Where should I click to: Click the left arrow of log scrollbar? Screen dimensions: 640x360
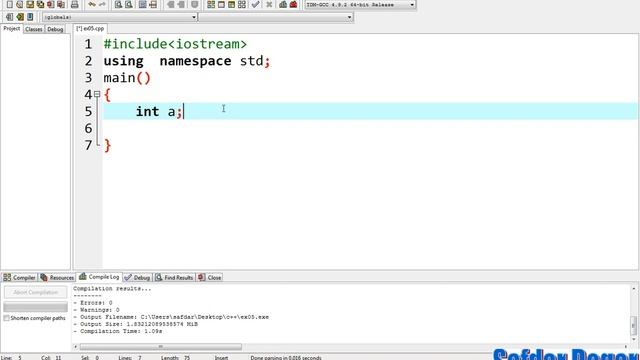pos(76,347)
